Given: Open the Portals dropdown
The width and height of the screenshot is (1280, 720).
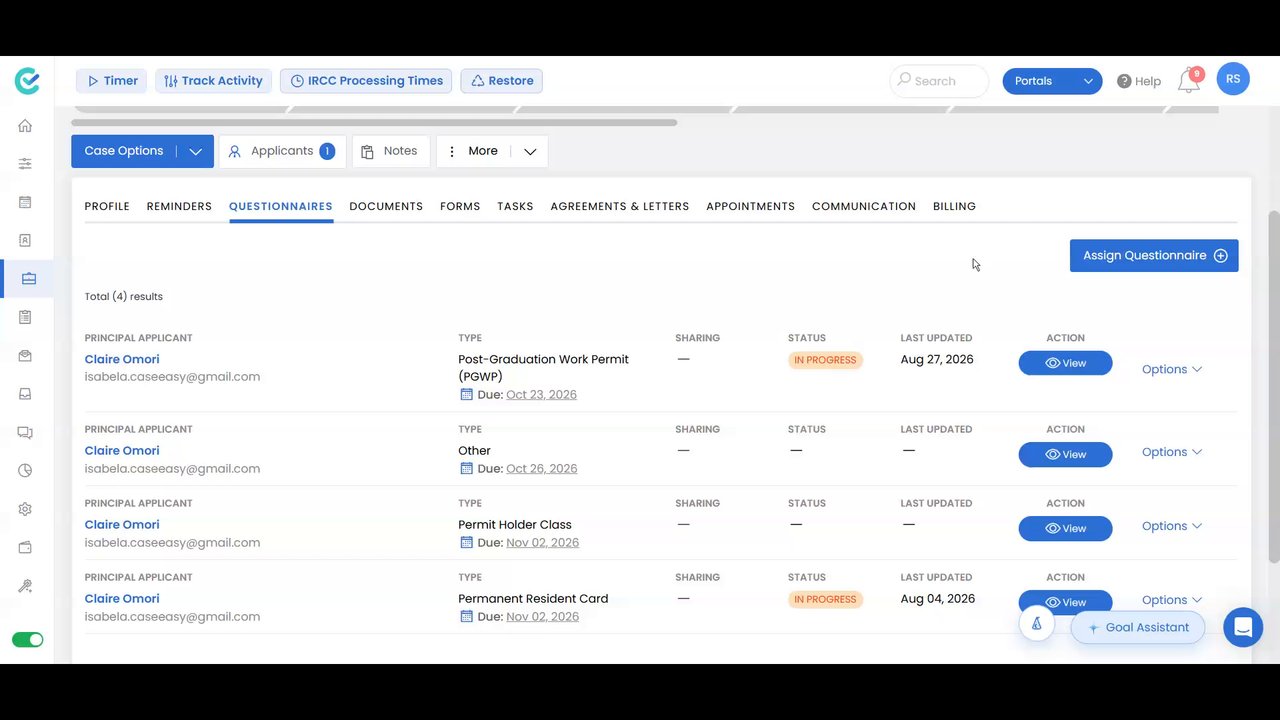Looking at the screenshot, I should [1052, 81].
